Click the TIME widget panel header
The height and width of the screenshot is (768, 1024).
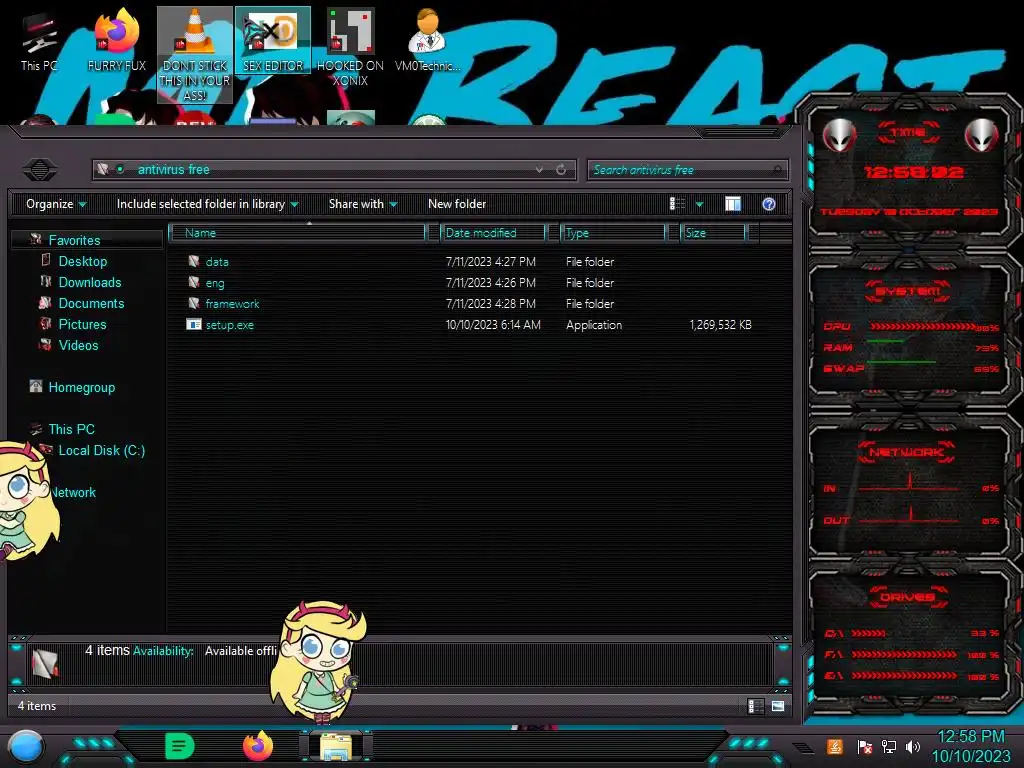pos(908,133)
